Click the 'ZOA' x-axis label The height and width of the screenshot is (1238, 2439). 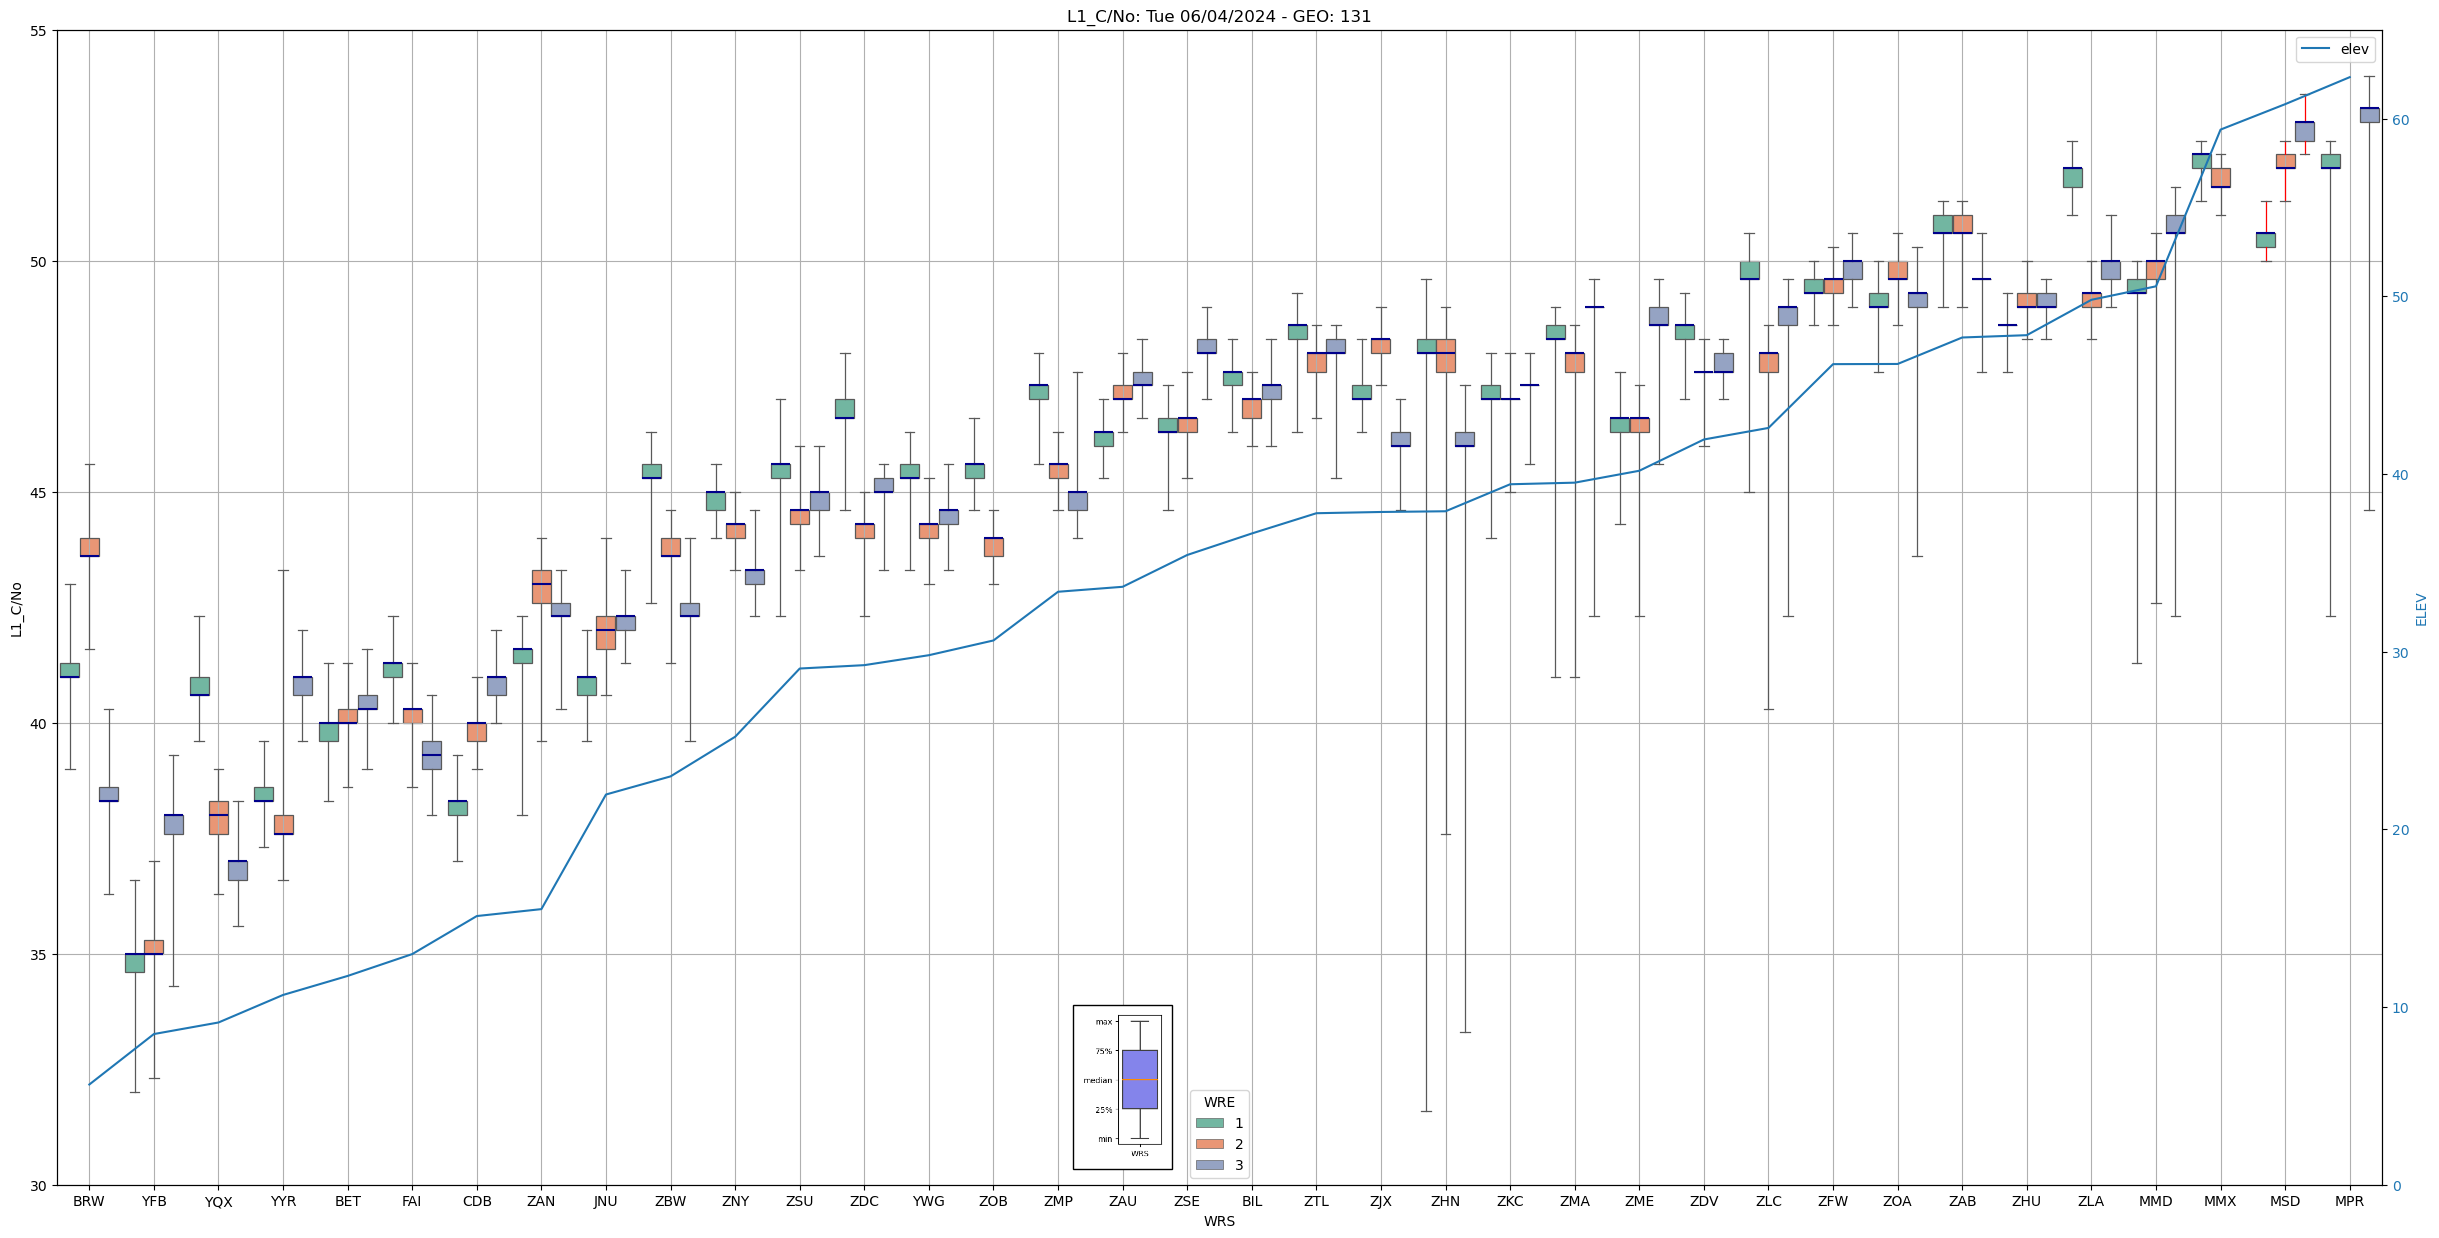point(1897,1201)
